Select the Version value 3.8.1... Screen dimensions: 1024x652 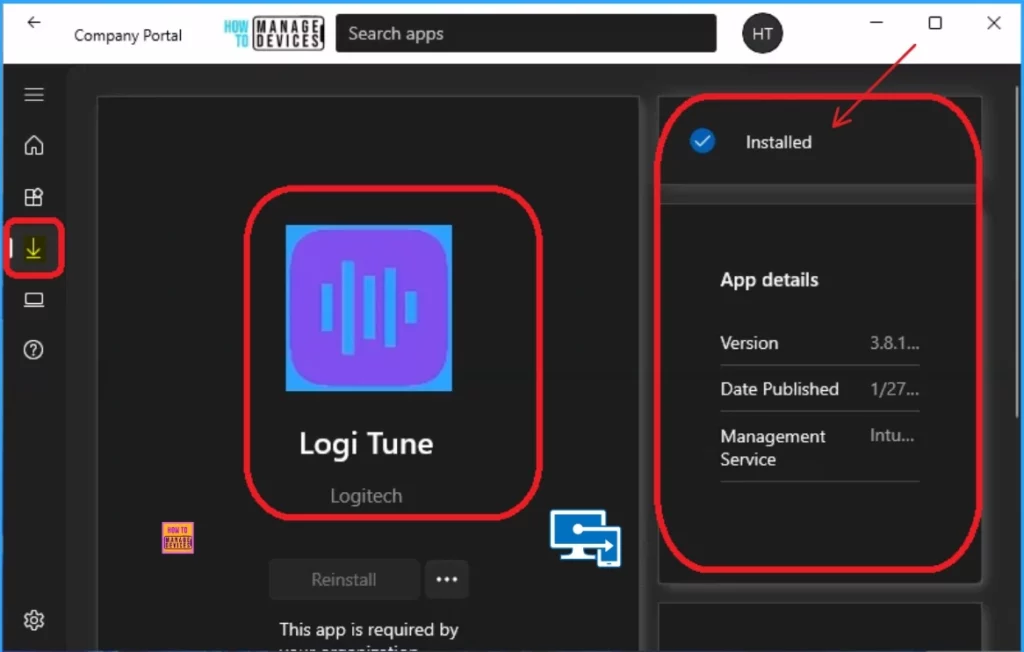tap(894, 343)
